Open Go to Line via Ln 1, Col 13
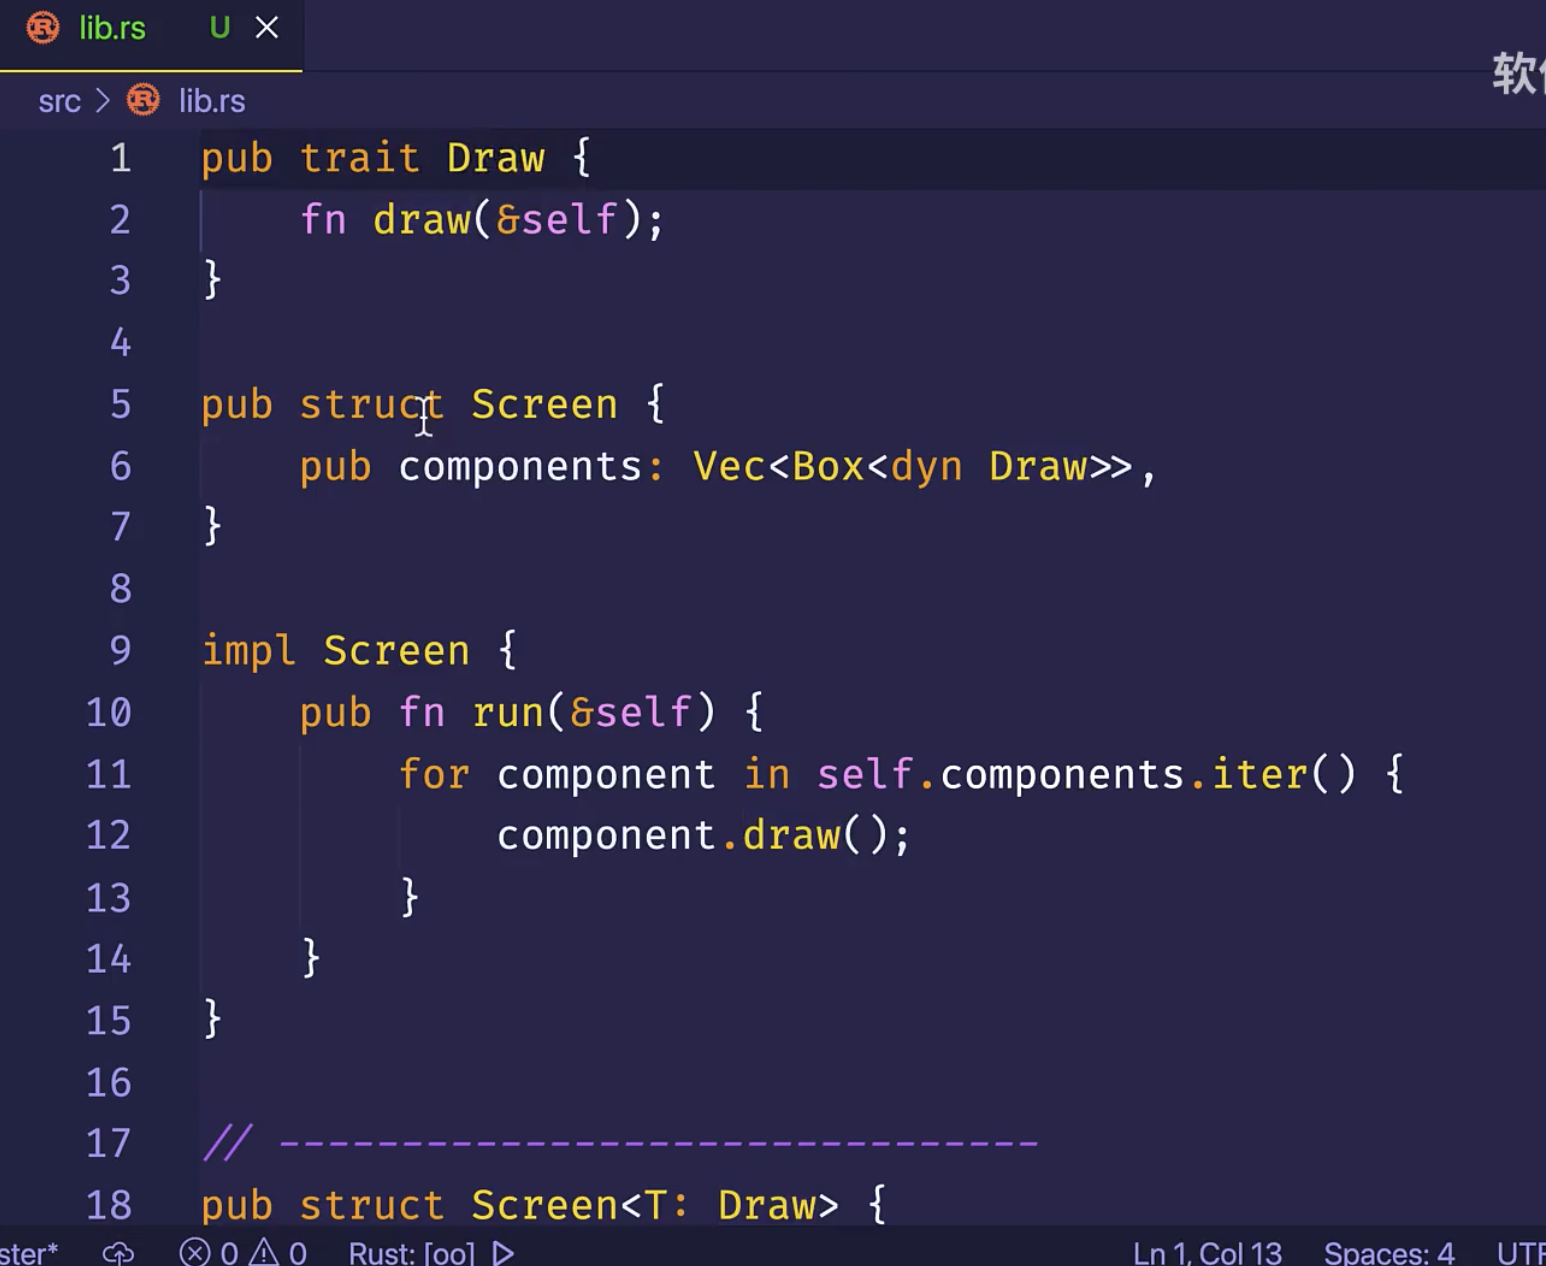 pyautogui.click(x=1207, y=1252)
